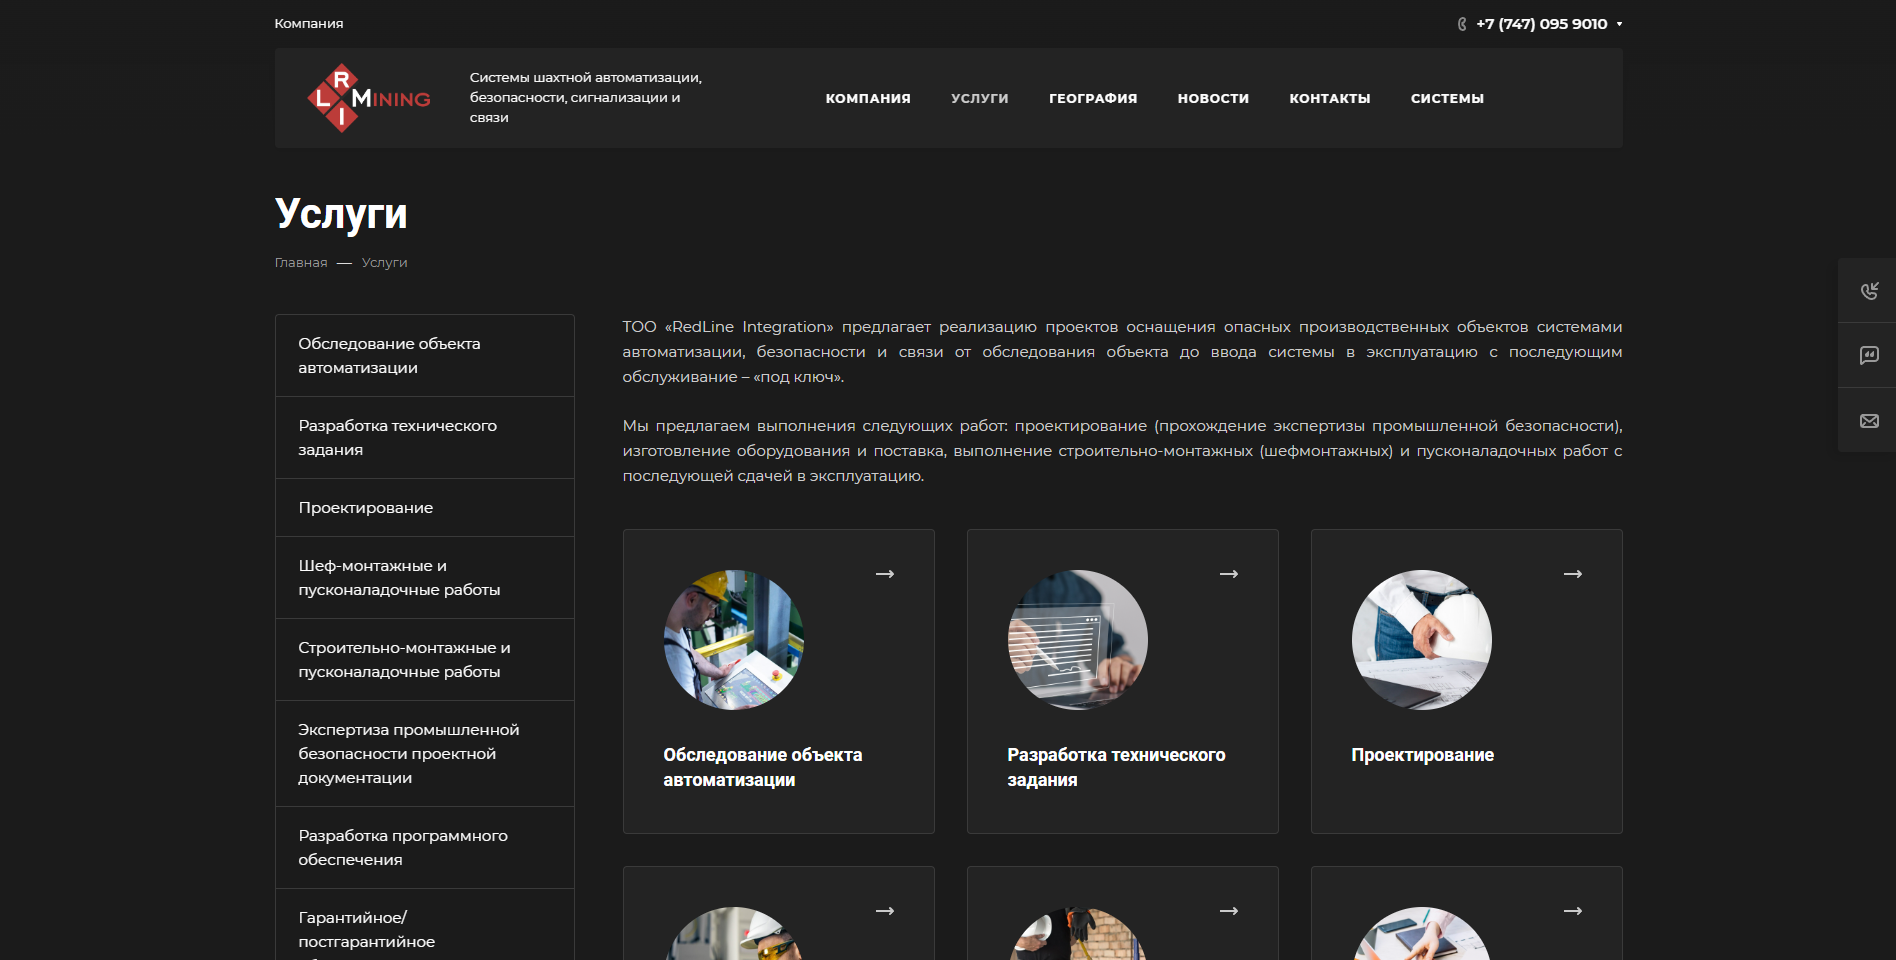Open the Компания menu item in header
This screenshot has width=1896, height=960.
tap(868, 98)
